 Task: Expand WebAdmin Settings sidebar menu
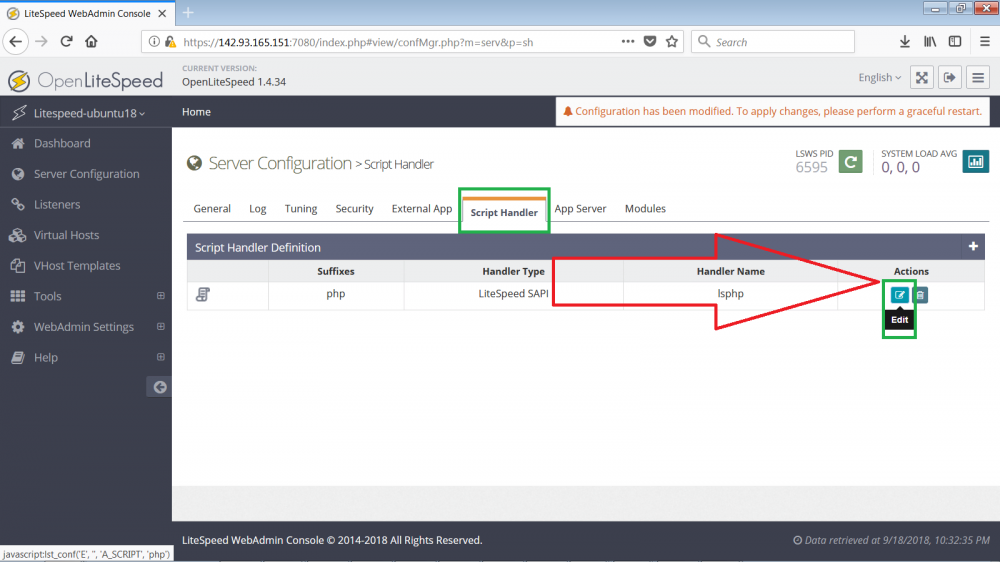161,327
